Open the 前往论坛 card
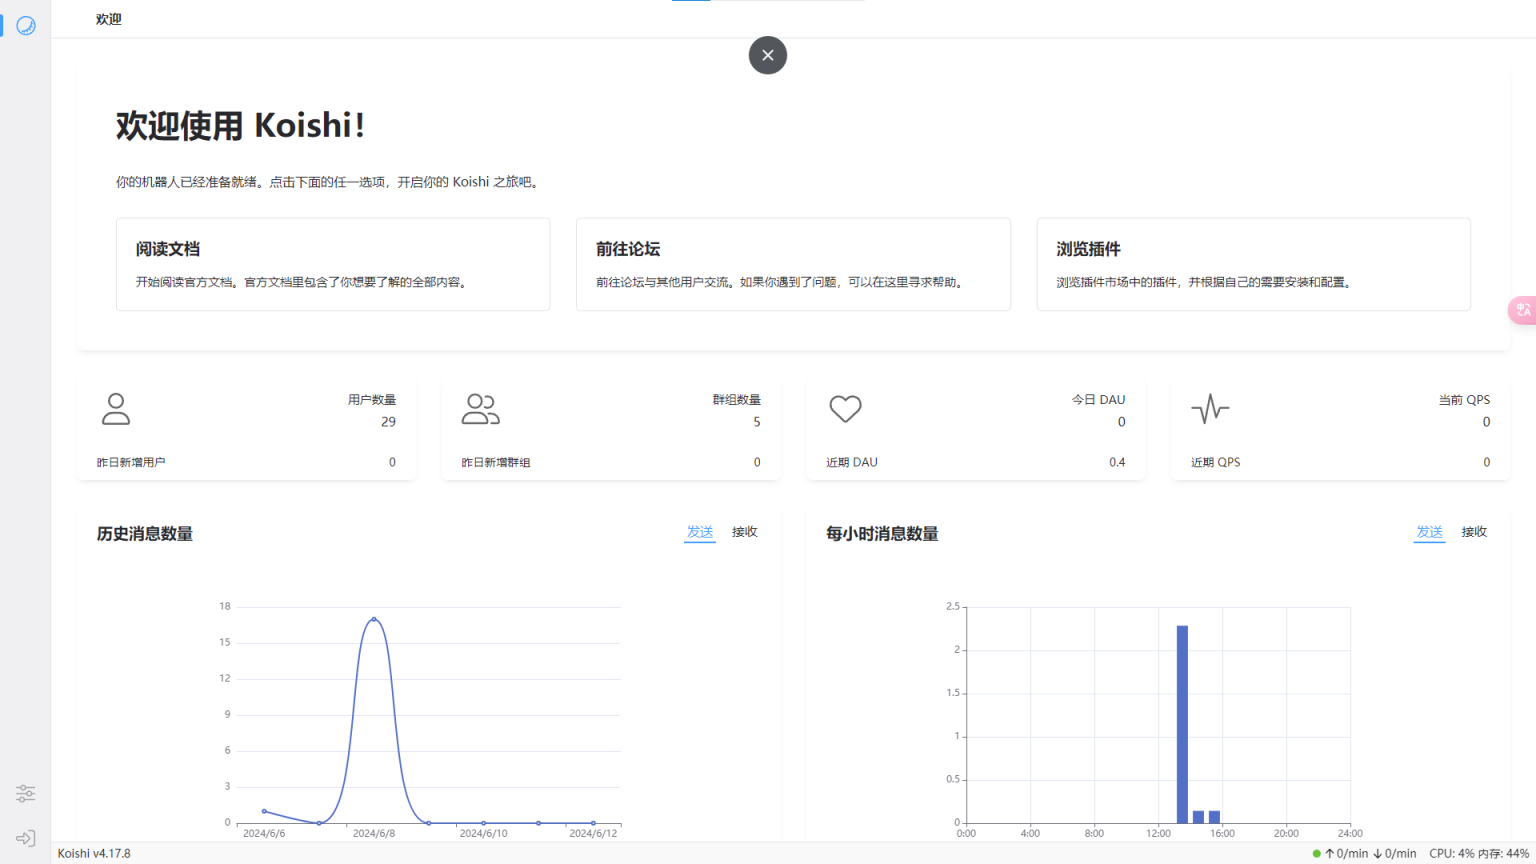1536x864 pixels. [793, 264]
